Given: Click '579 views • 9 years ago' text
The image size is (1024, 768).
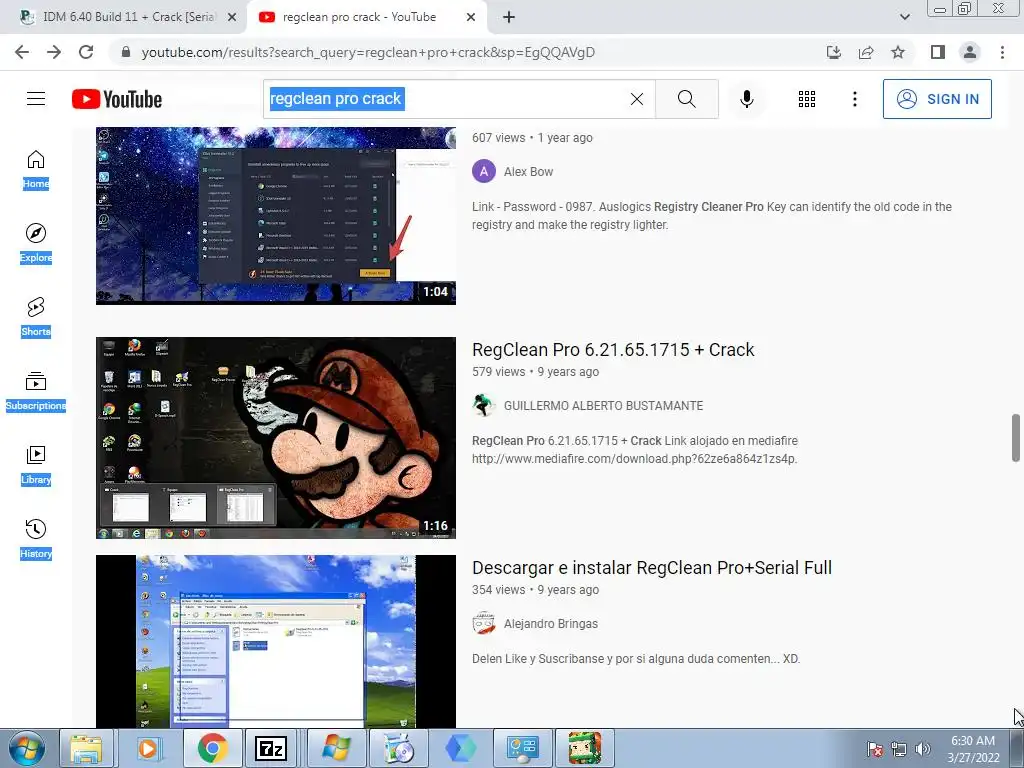Looking at the screenshot, I should coord(536,372).
